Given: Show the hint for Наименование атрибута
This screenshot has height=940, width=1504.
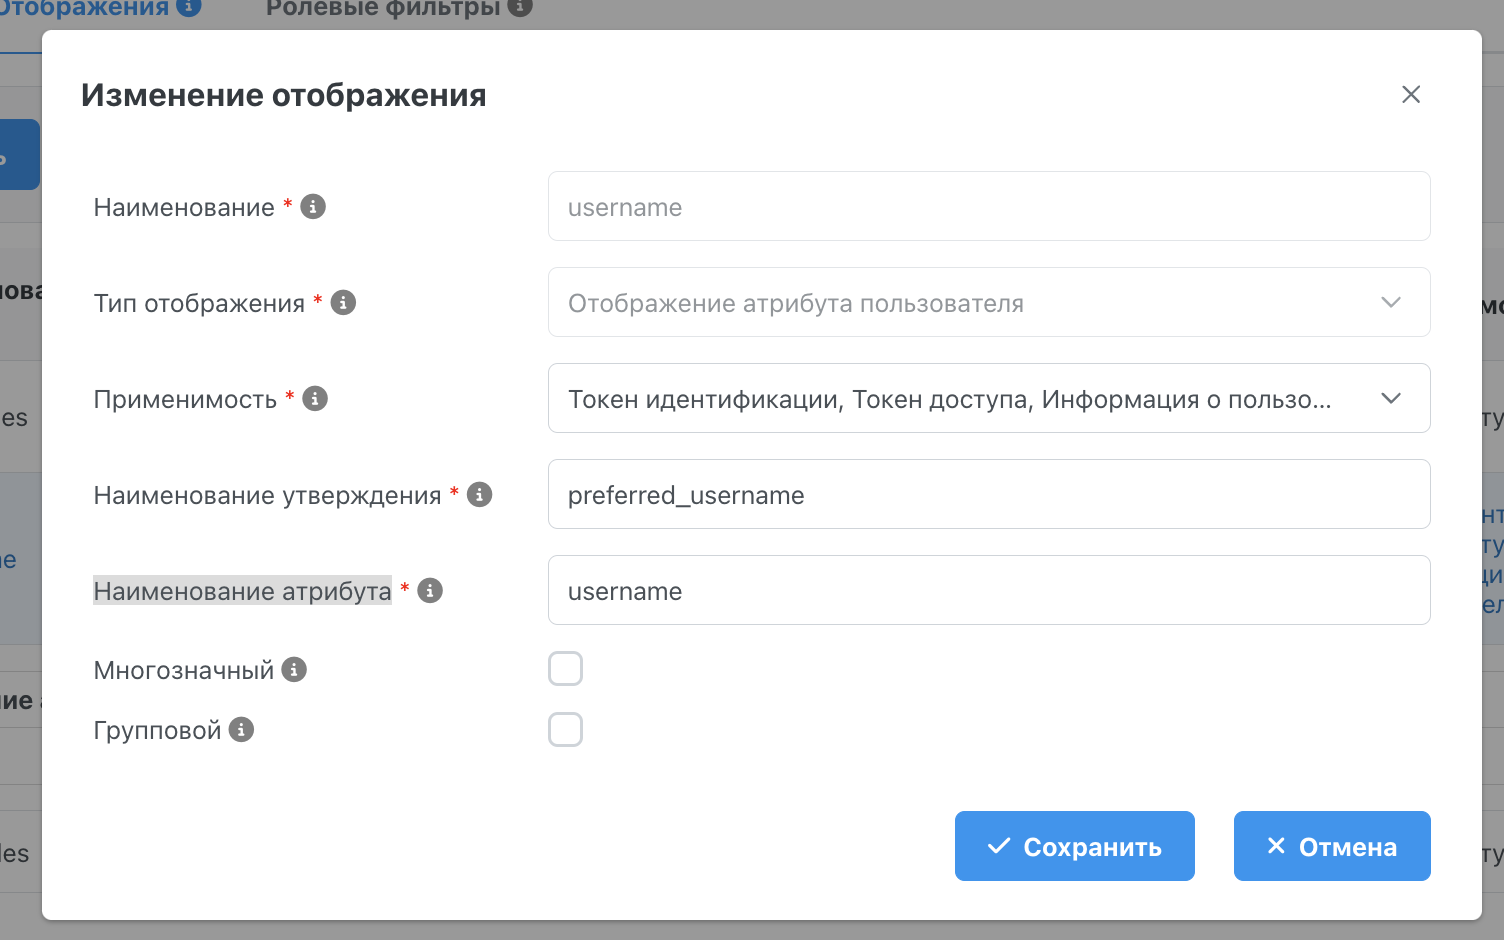Looking at the screenshot, I should click(x=429, y=590).
